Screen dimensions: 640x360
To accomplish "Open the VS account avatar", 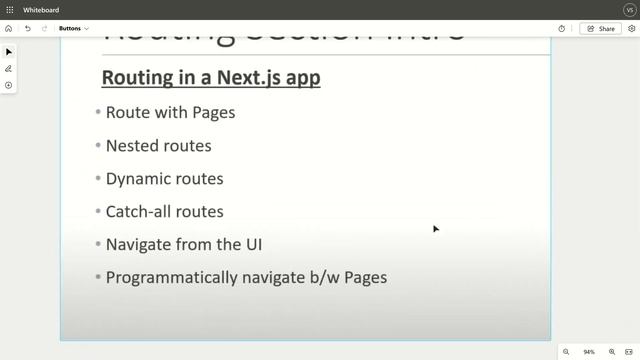I will [x=629, y=10].
